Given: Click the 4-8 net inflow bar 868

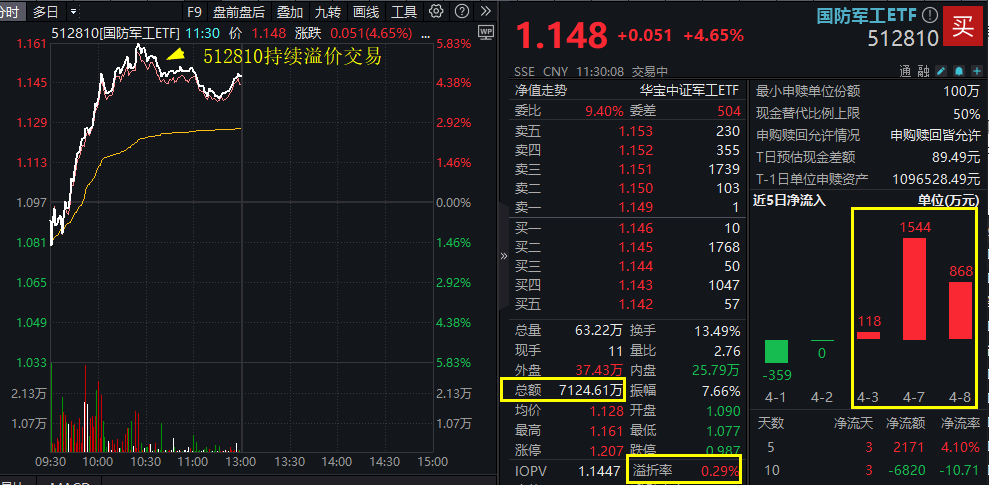Looking at the screenshot, I should pos(961,310).
